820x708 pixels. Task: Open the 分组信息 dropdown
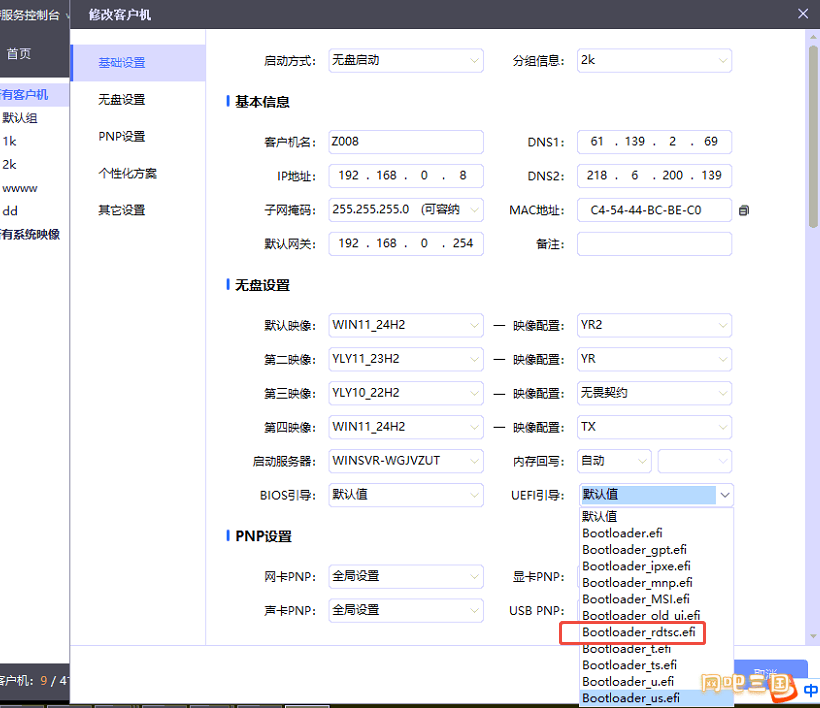tap(654, 61)
